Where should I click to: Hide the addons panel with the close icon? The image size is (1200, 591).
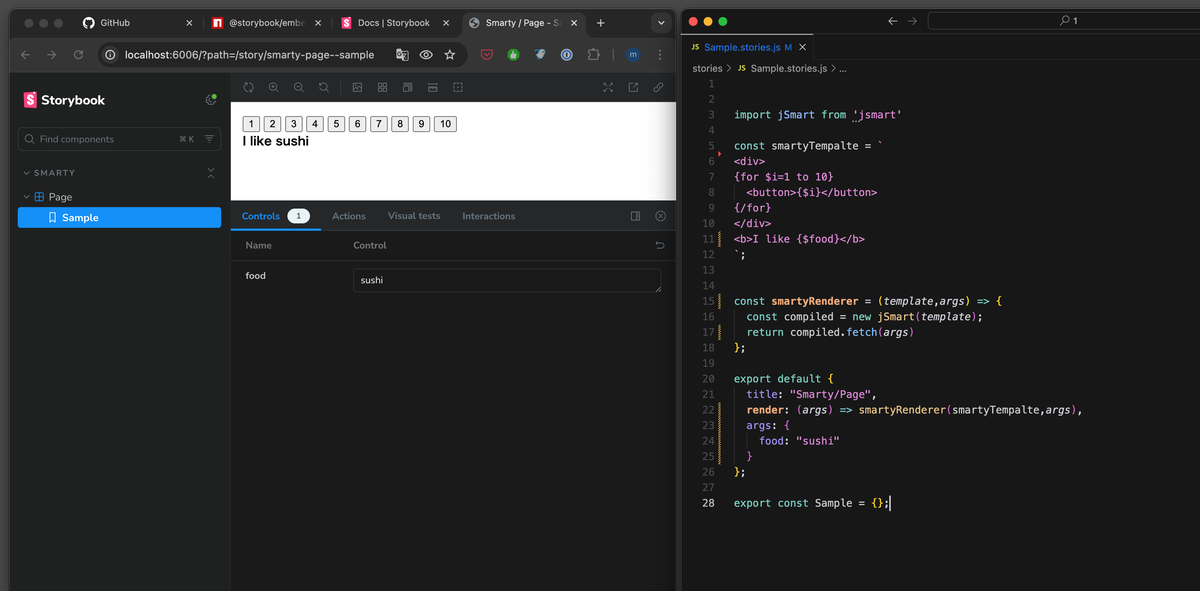660,216
